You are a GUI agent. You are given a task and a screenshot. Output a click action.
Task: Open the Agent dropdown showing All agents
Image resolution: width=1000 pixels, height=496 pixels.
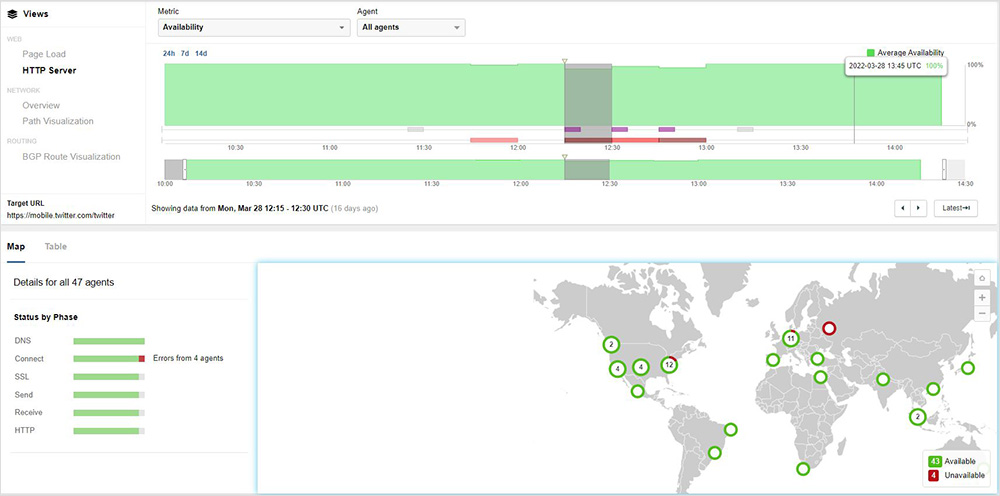point(410,27)
